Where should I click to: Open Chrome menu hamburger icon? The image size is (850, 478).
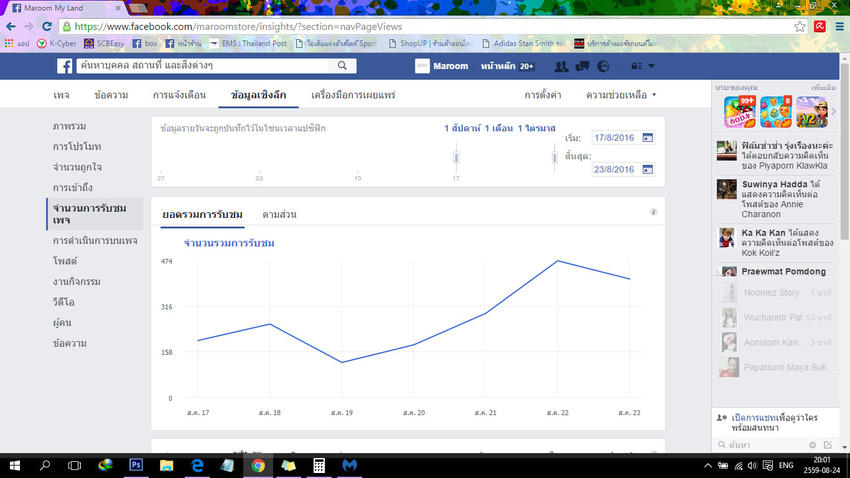click(839, 27)
